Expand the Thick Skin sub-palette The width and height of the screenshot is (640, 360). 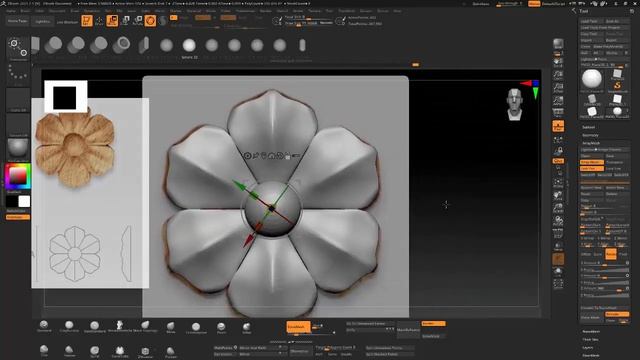(x=590, y=340)
